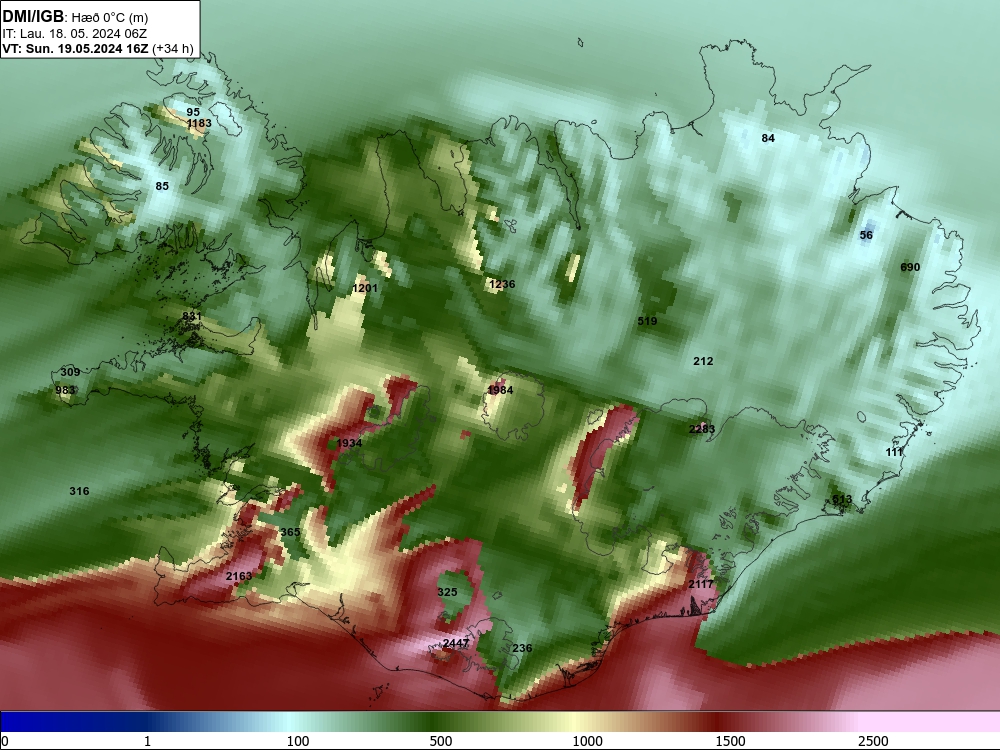Select the 1934 value on the red area
This screenshot has height=750, width=1000.
pyautogui.click(x=349, y=444)
